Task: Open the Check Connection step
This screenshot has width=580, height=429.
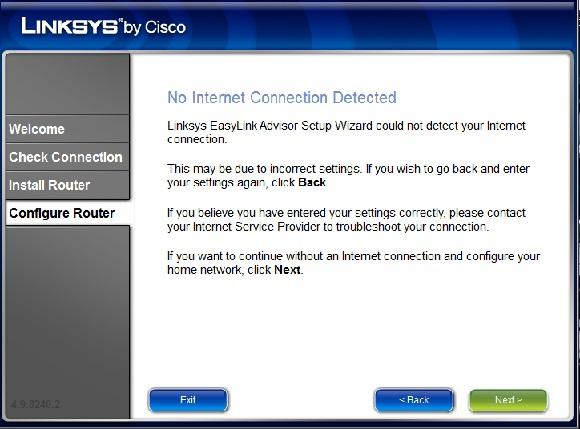Action: 67,157
